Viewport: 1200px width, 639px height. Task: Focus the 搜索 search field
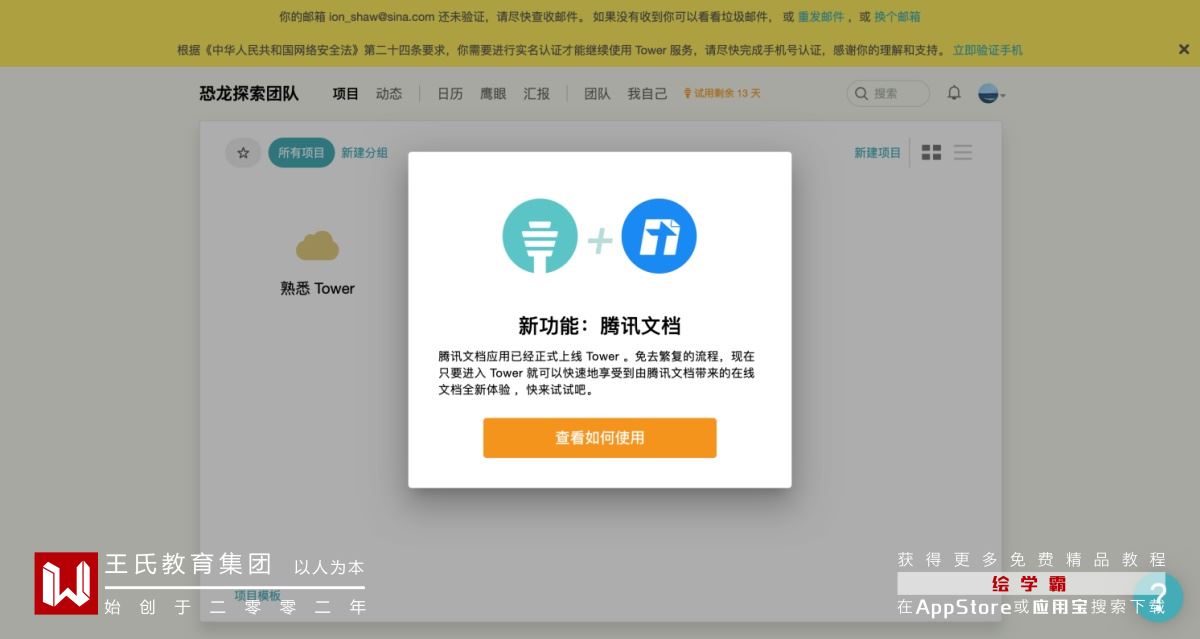pos(888,93)
